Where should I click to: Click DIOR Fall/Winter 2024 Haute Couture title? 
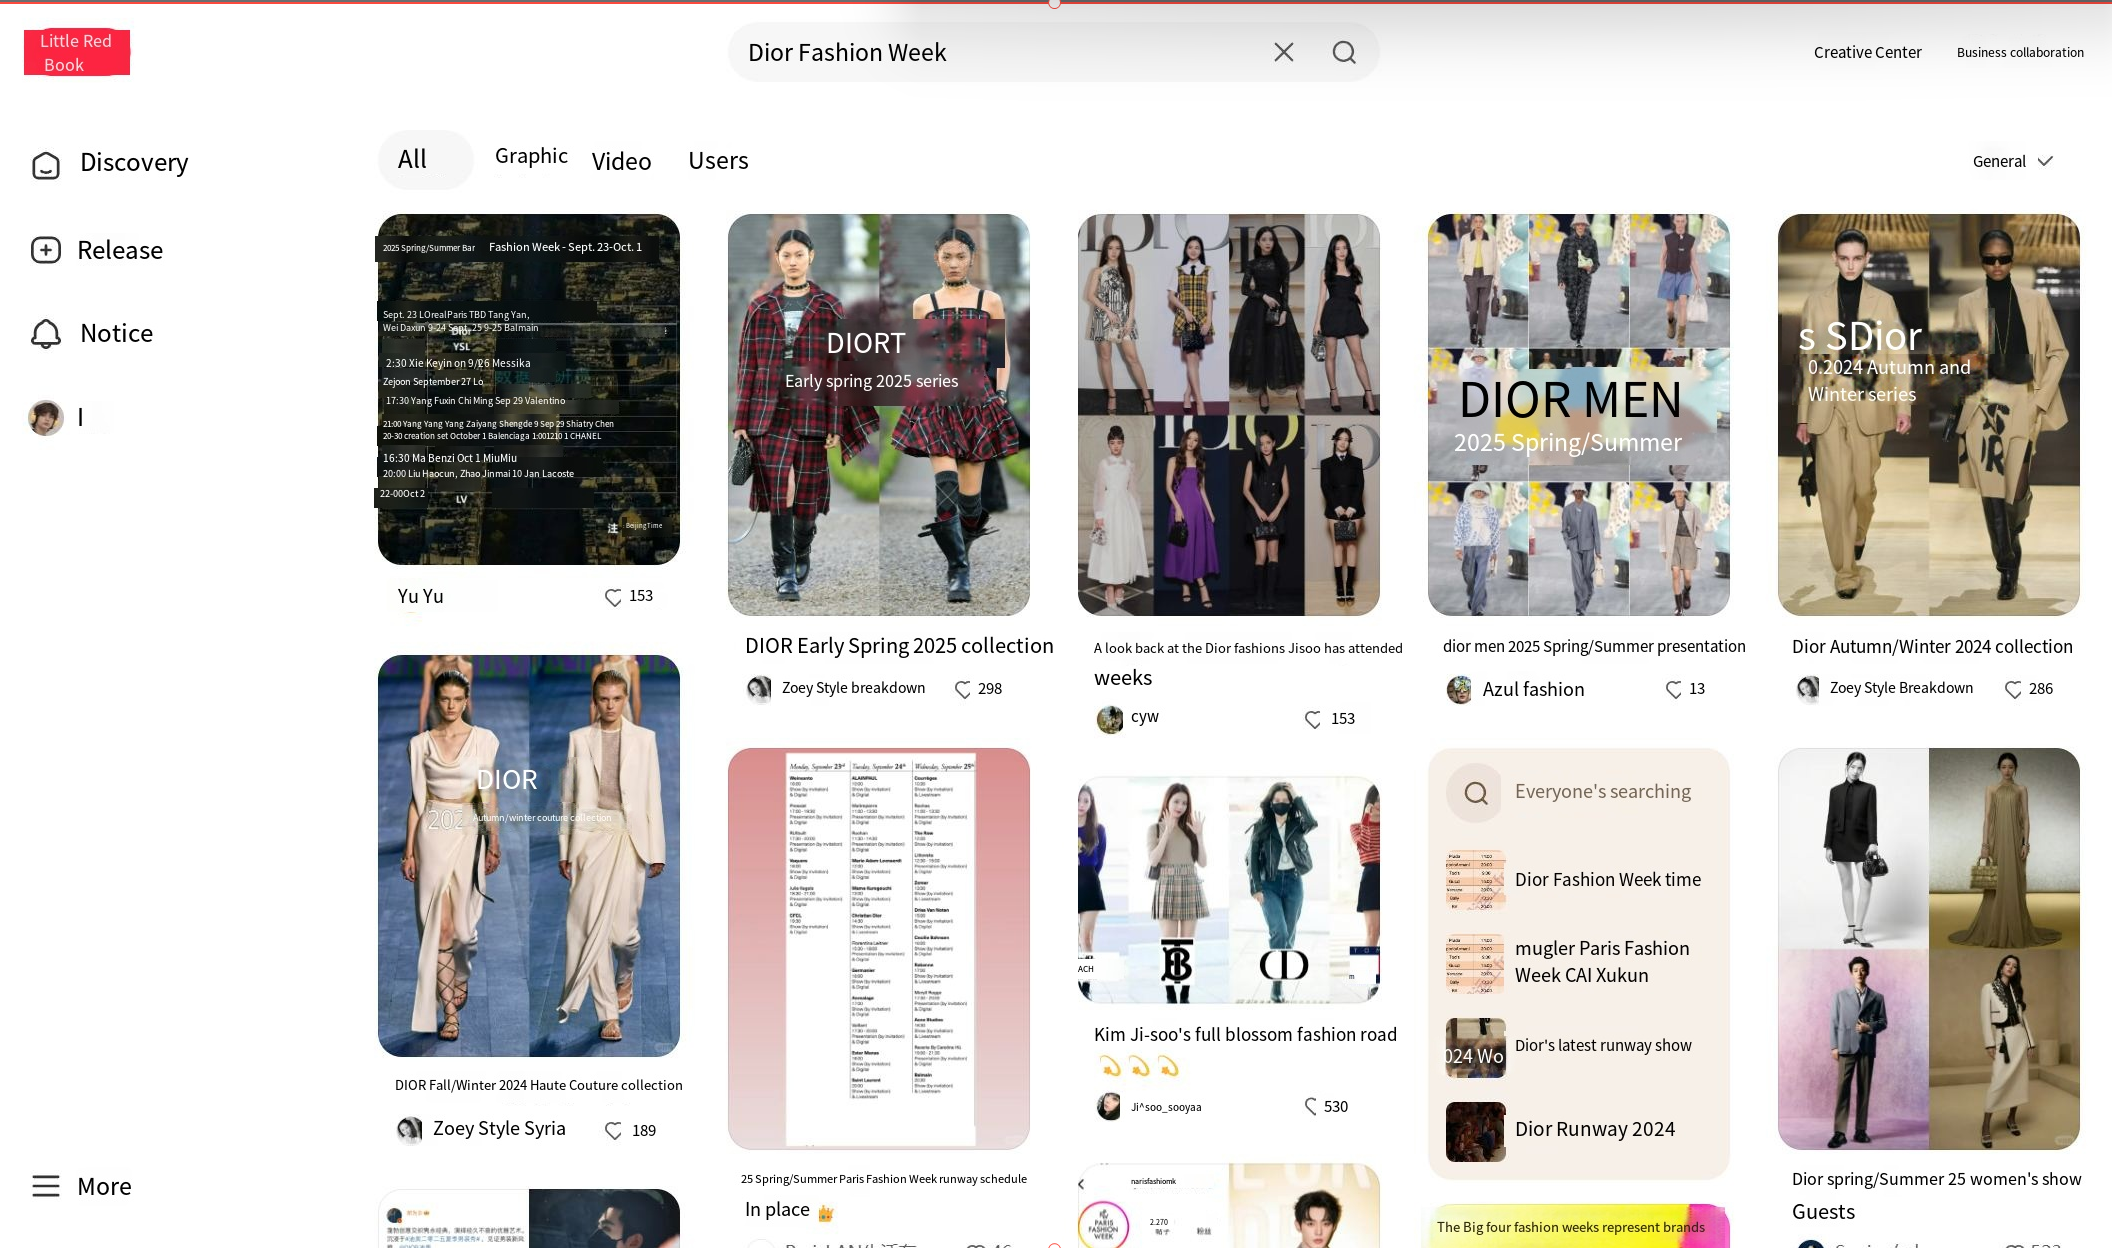[538, 1085]
